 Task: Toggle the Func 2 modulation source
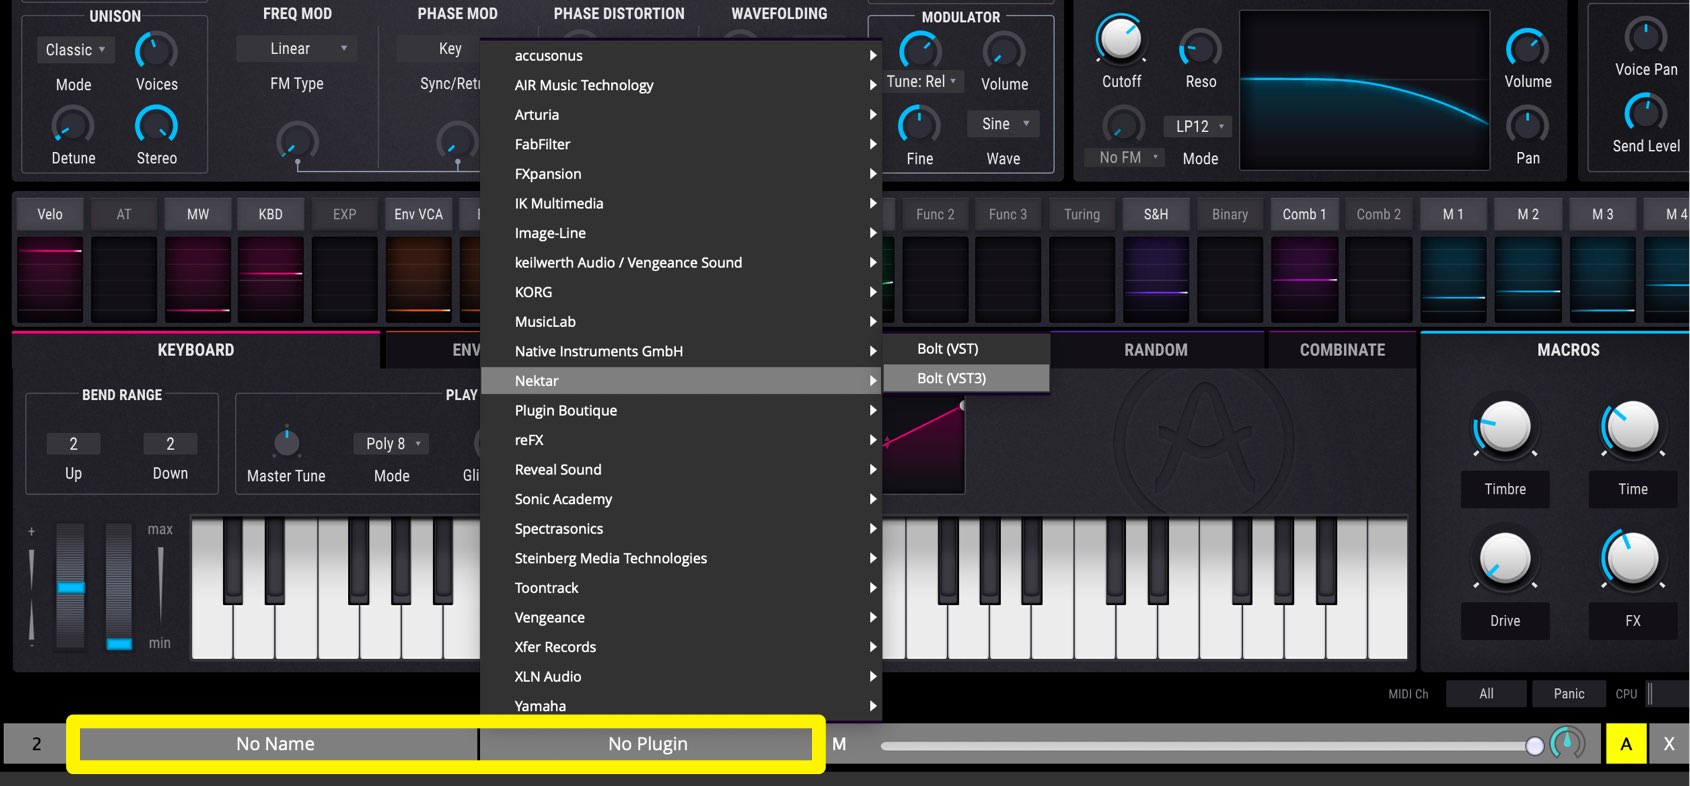(935, 214)
